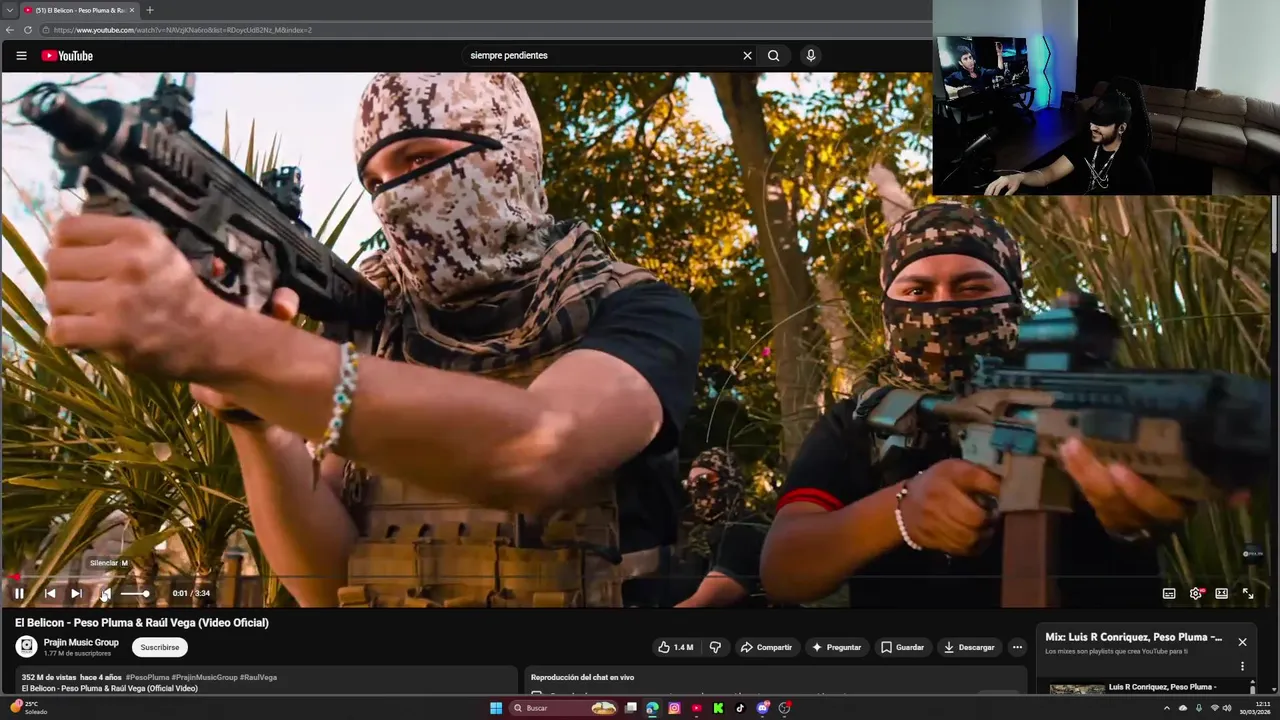
Task: Open Discord from taskbar
Action: tap(763, 708)
